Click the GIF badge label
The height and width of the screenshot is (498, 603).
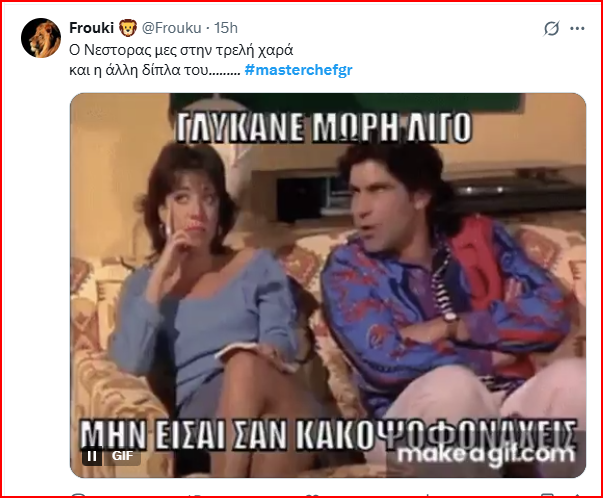point(123,456)
